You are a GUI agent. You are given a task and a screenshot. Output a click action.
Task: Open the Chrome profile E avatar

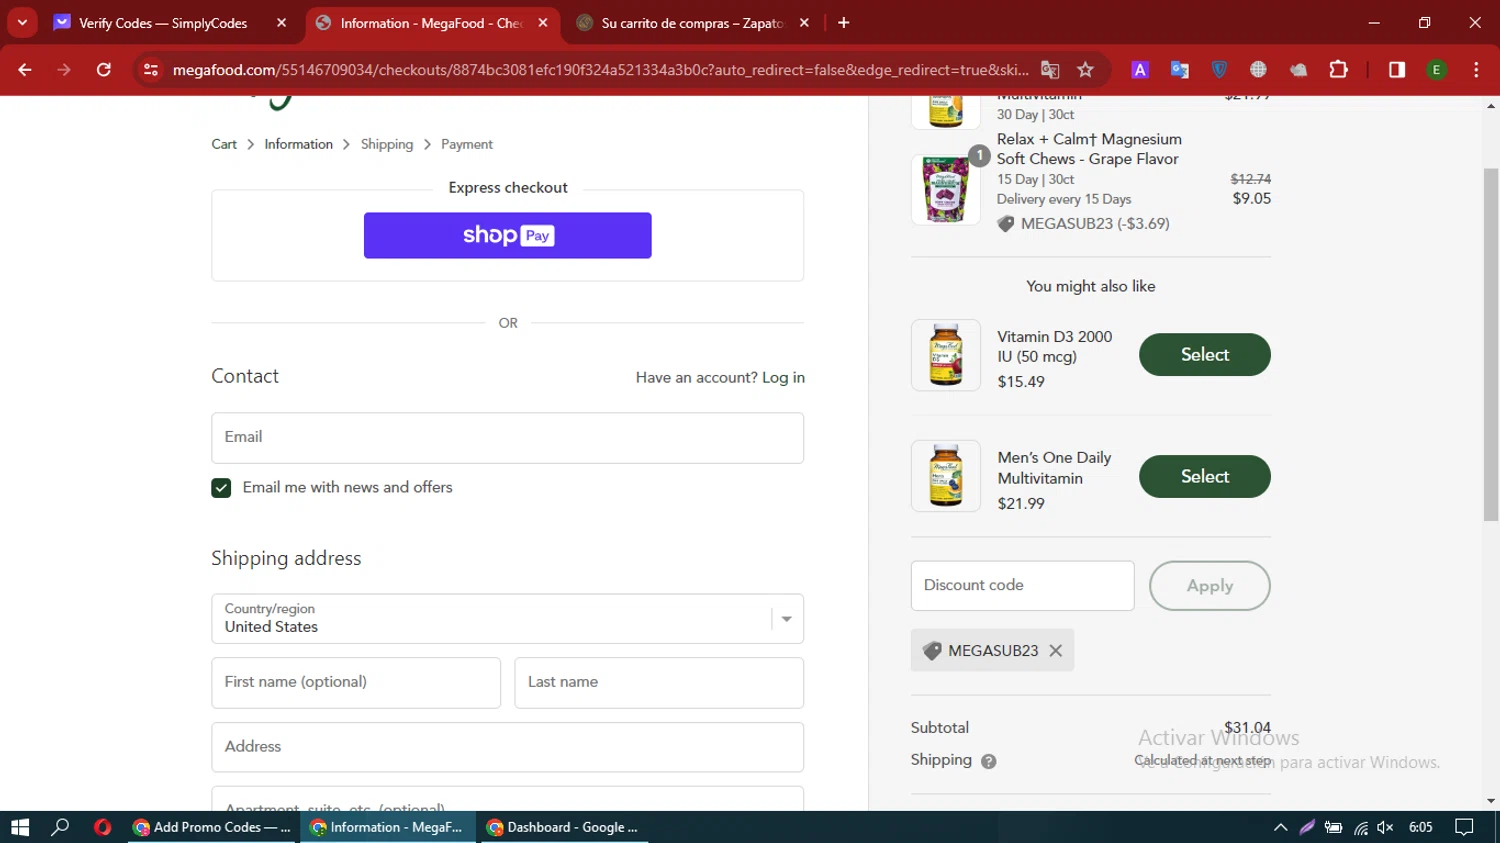coord(1437,70)
